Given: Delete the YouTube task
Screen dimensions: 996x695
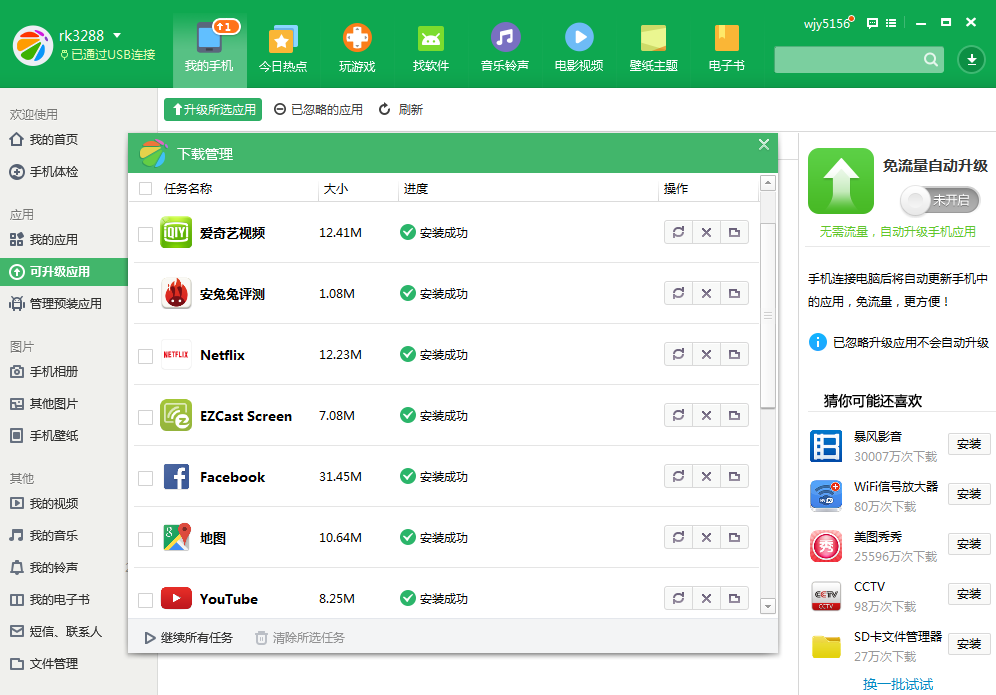Looking at the screenshot, I should 706,598.
